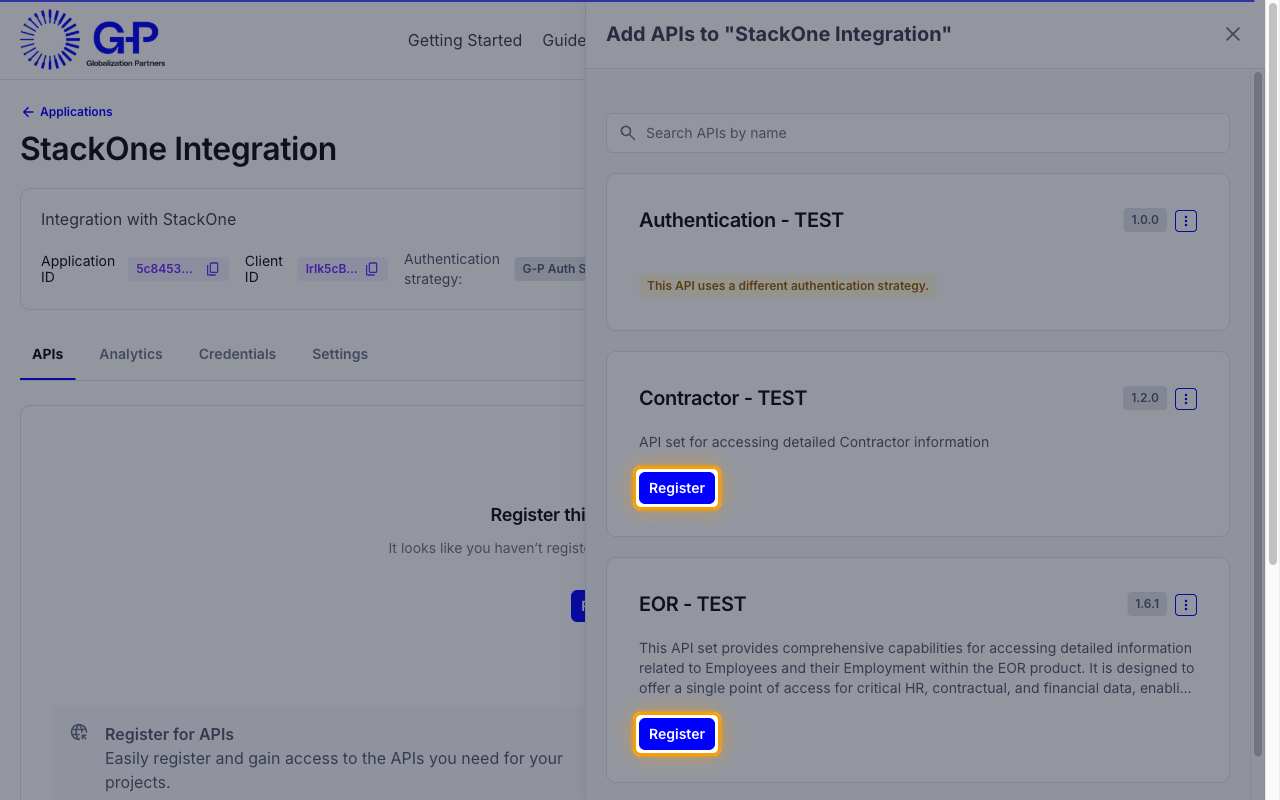1280x800 pixels.
Task: Click the G-P Globalization Partners logo
Action: tap(92, 40)
